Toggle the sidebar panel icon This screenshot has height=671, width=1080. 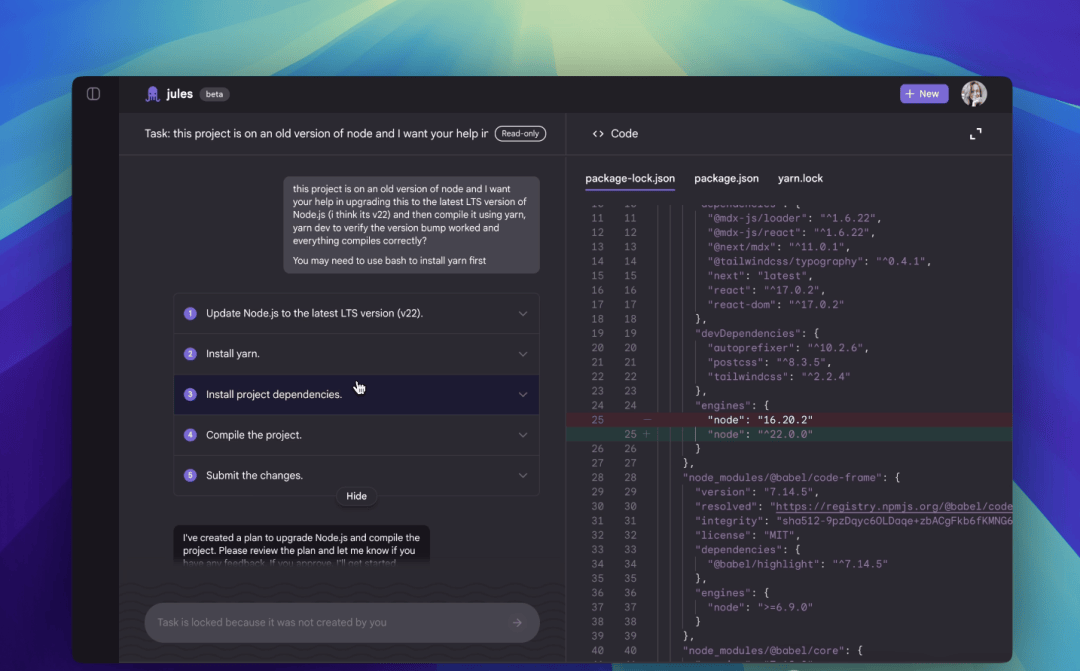click(x=93, y=94)
